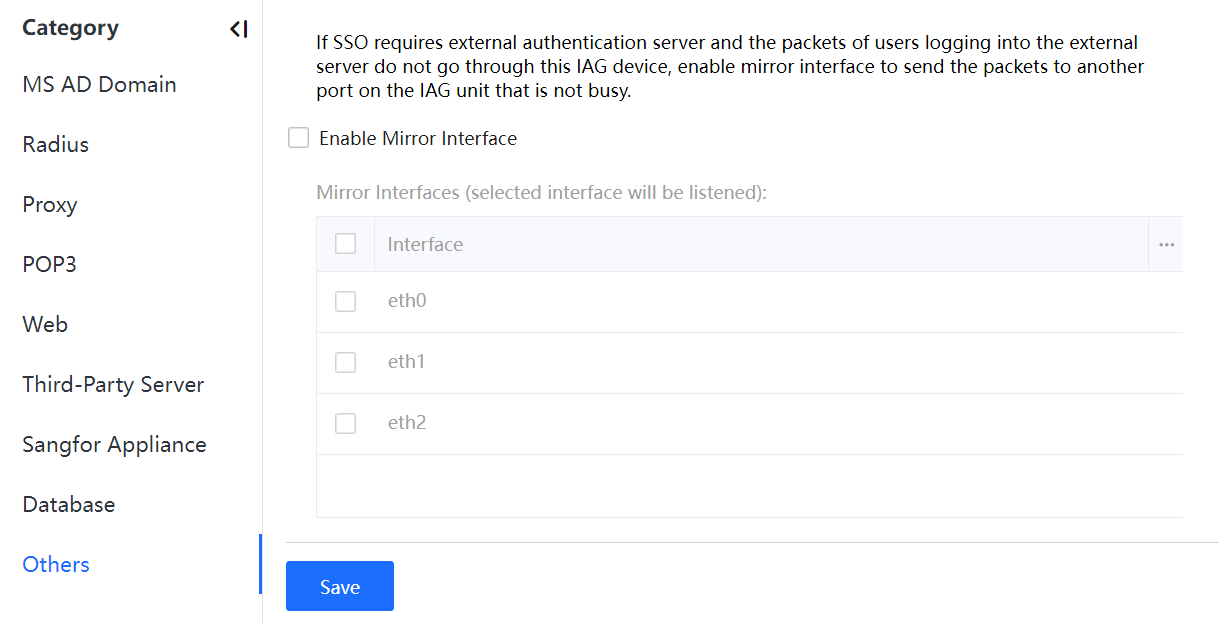Screen dimensions: 1219x623
Task: Open the Web category
Action: pyautogui.click(x=45, y=325)
